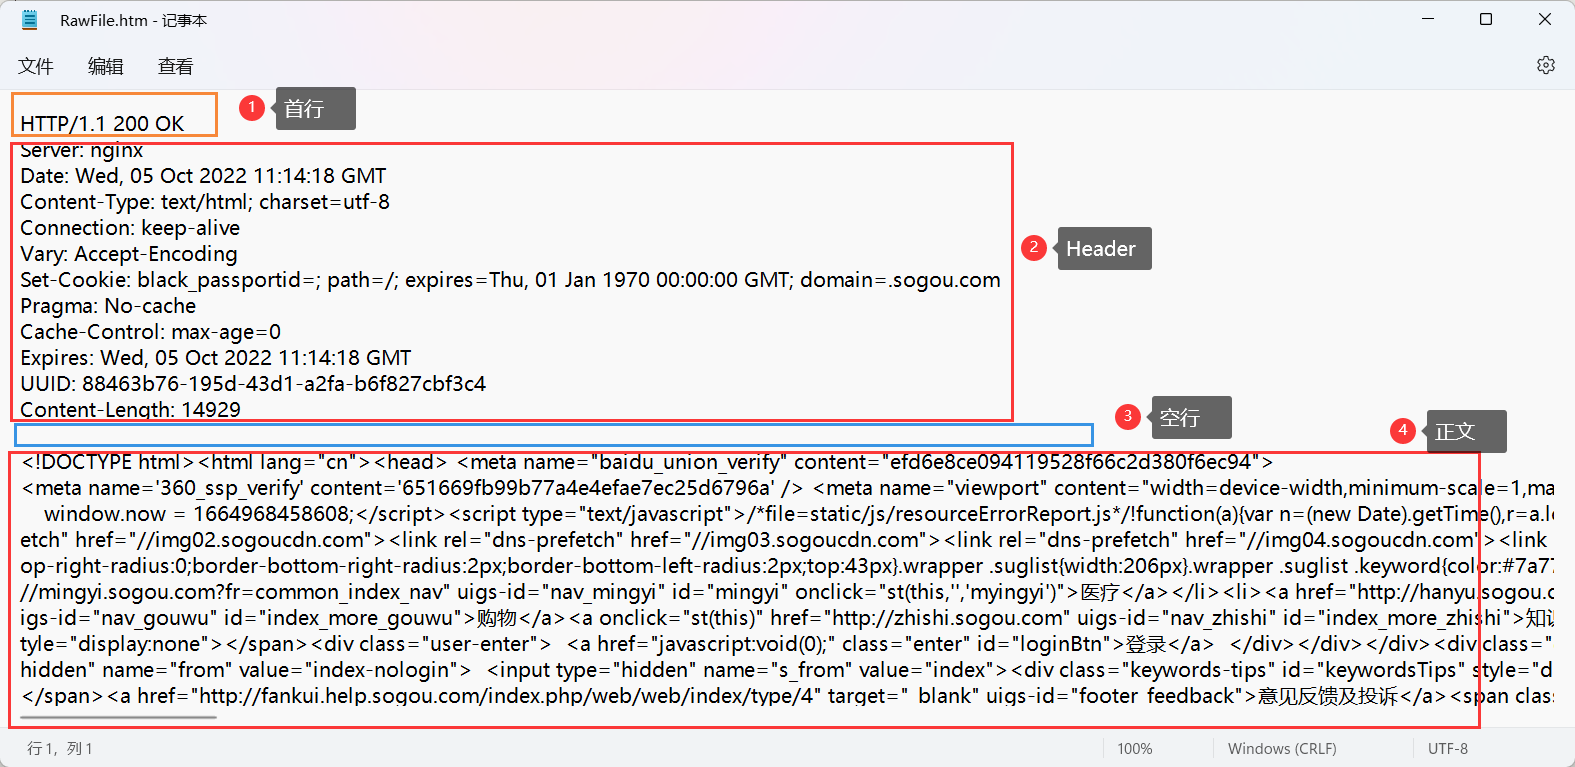Click the line with 'img02.sogoucdn.com'

point(787,540)
